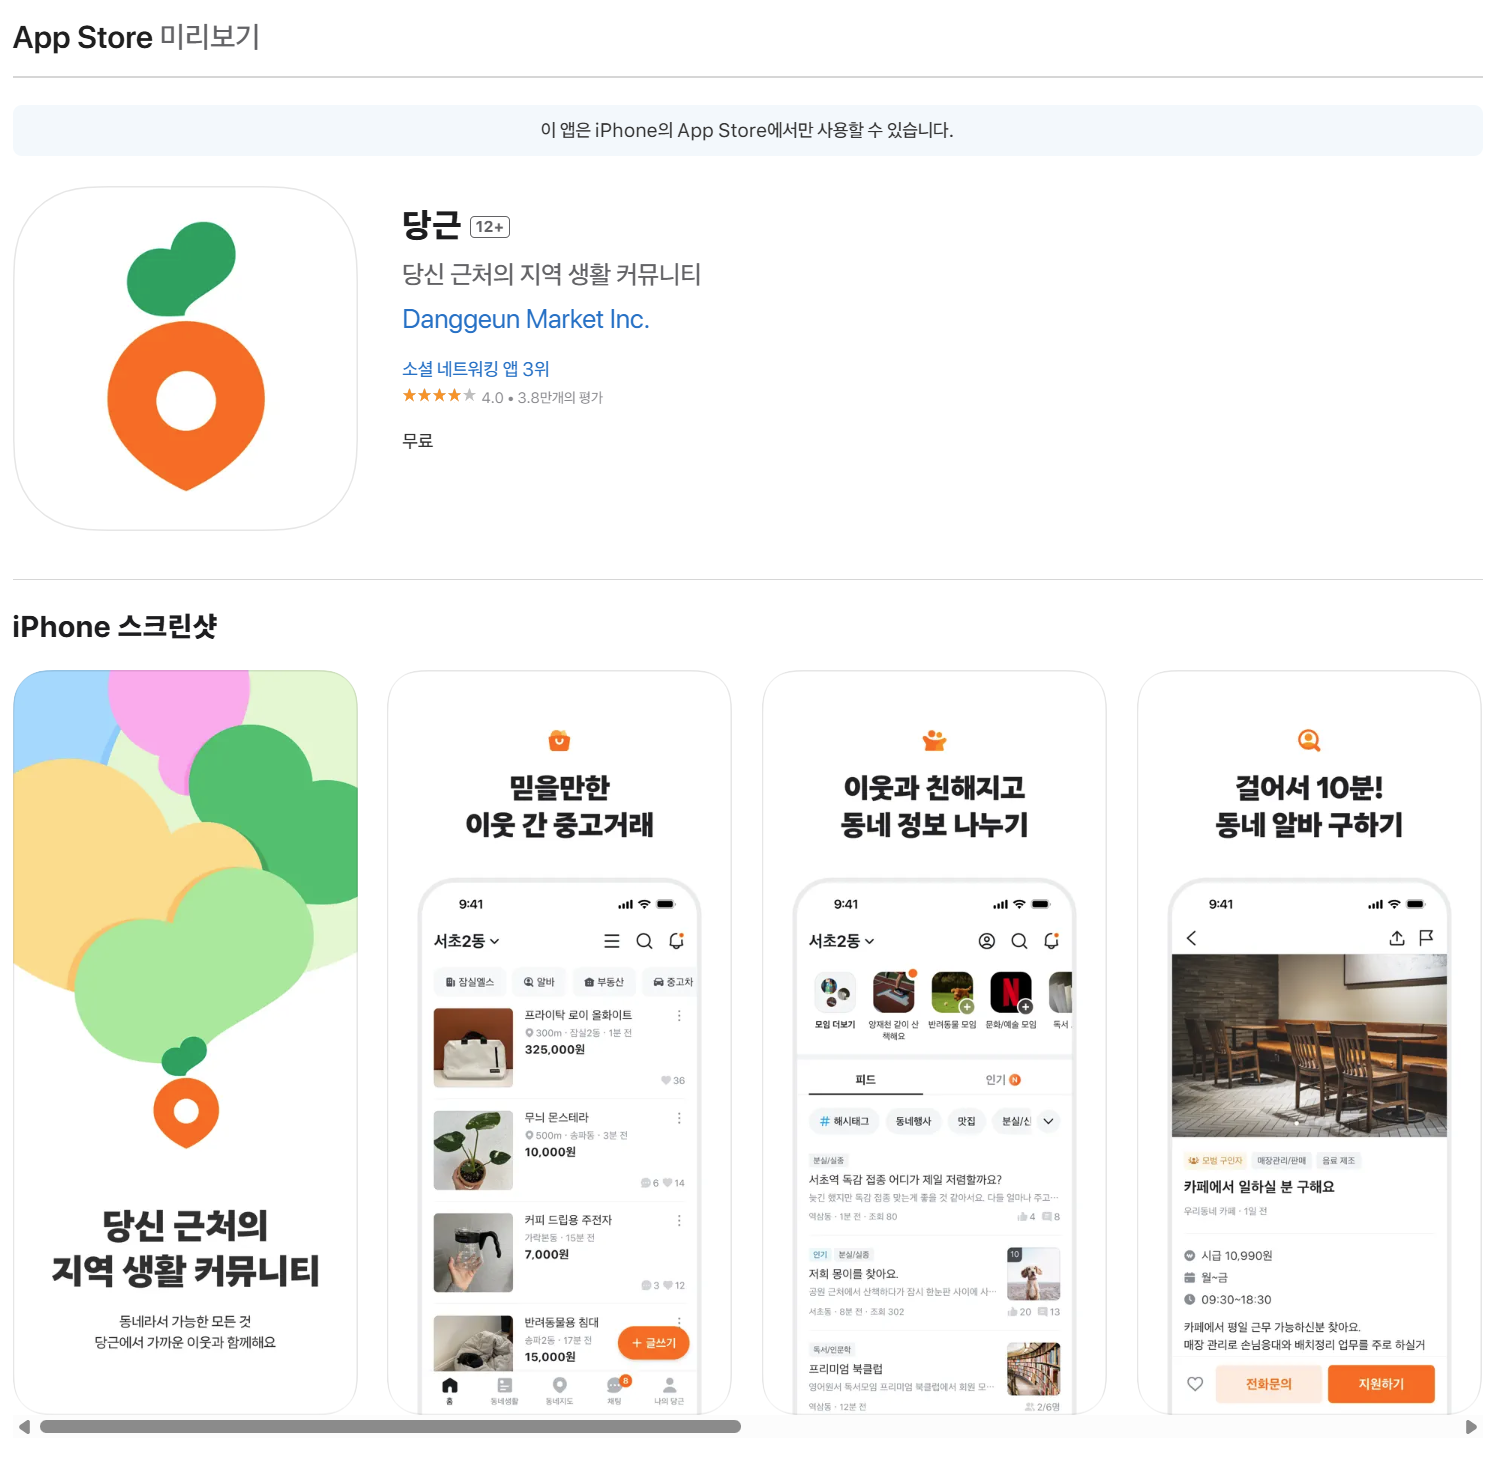The width and height of the screenshot is (1499, 1481).
Task: Click the 12+ age rating badge
Action: tap(490, 227)
